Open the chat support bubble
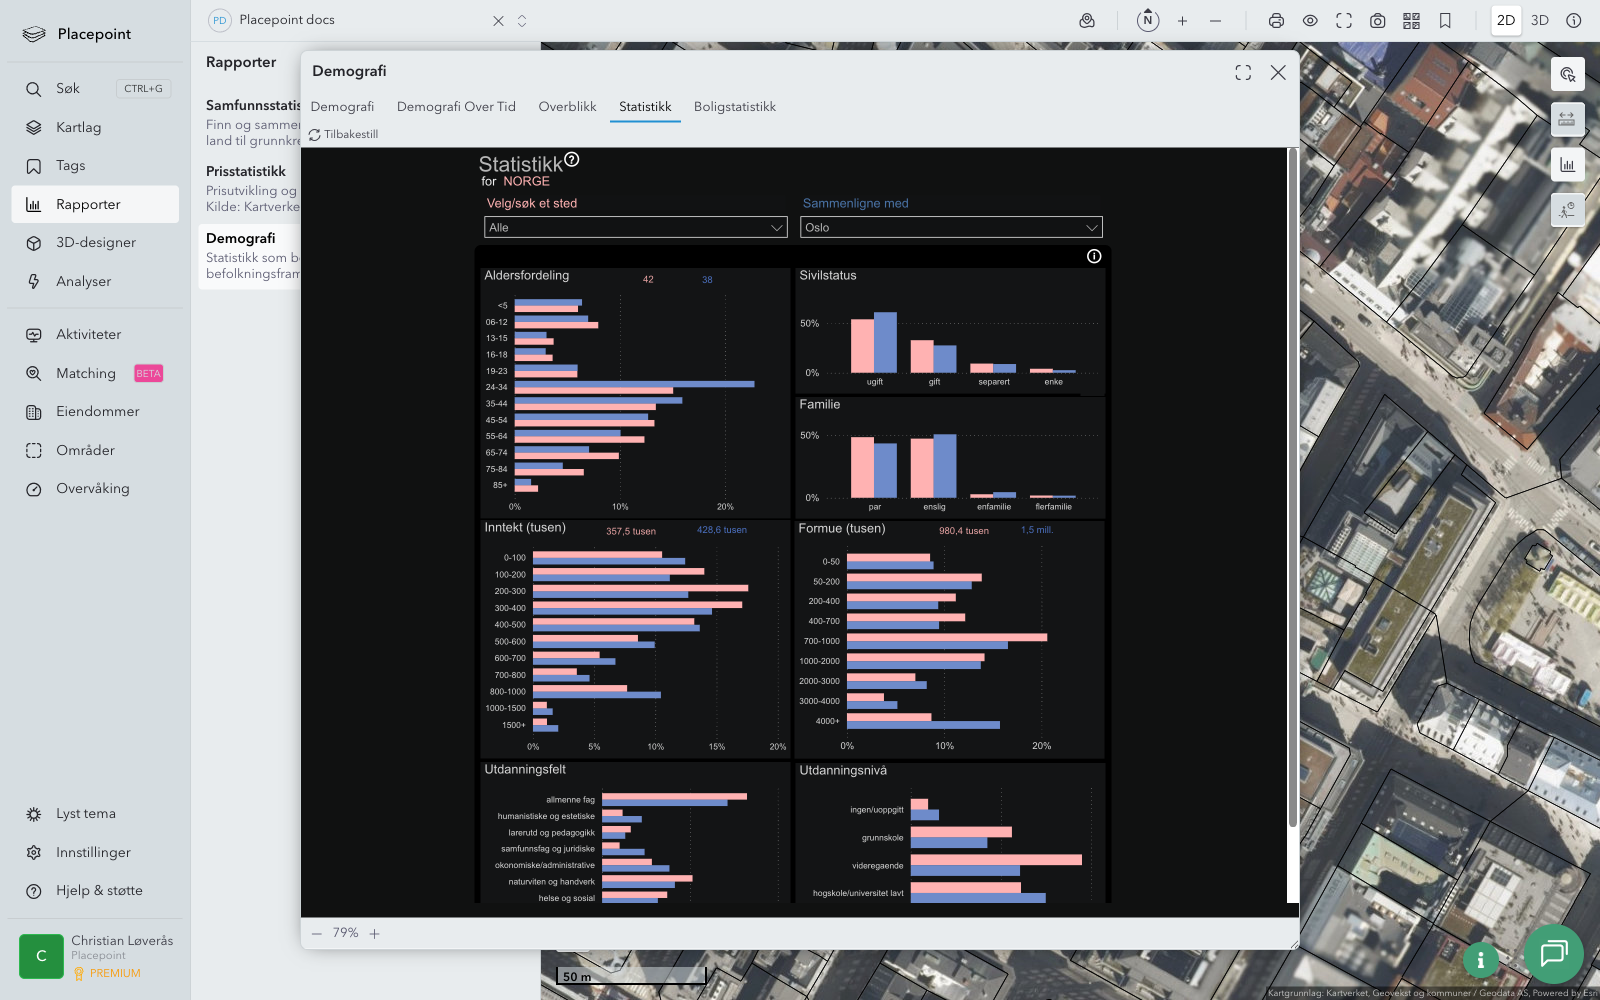The width and height of the screenshot is (1600, 1000). coord(1553,953)
